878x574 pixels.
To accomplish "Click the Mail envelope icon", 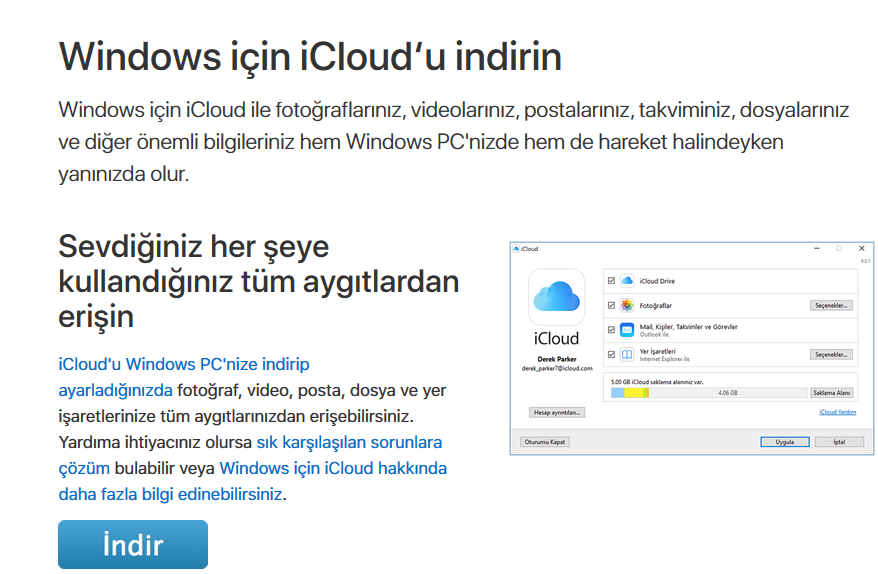I will tap(627, 330).
